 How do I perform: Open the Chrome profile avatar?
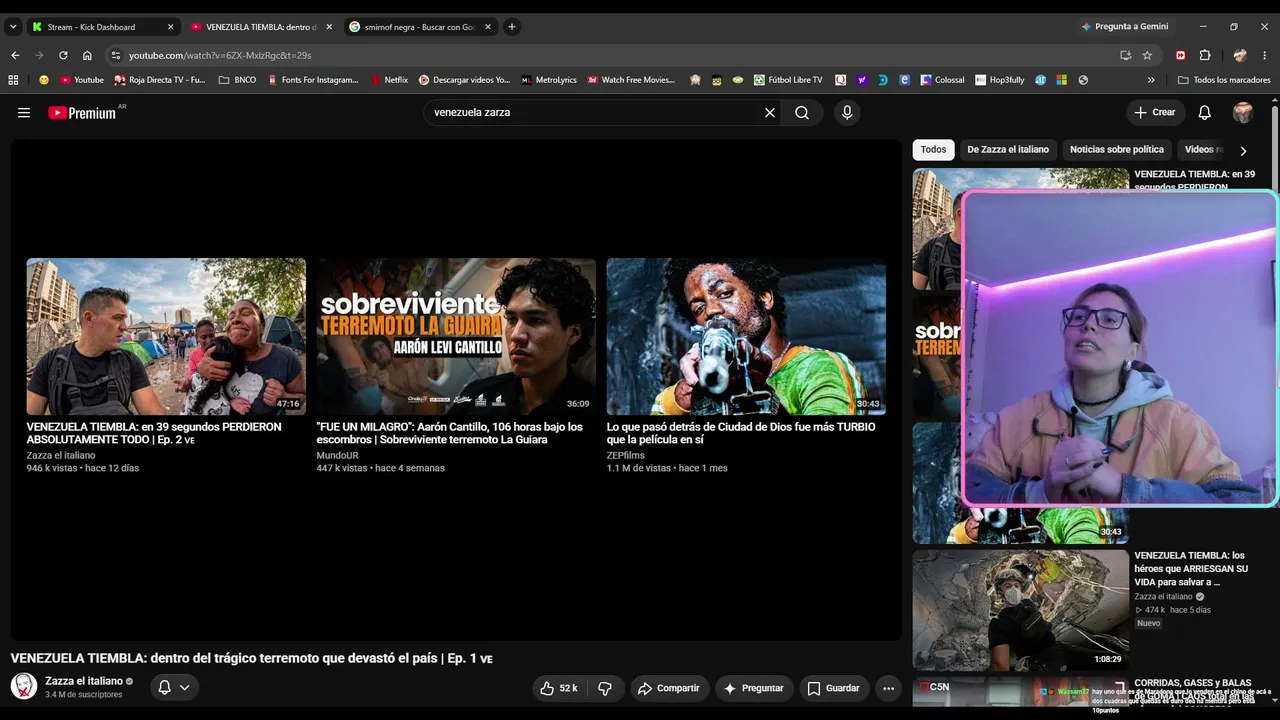coord(1241,55)
